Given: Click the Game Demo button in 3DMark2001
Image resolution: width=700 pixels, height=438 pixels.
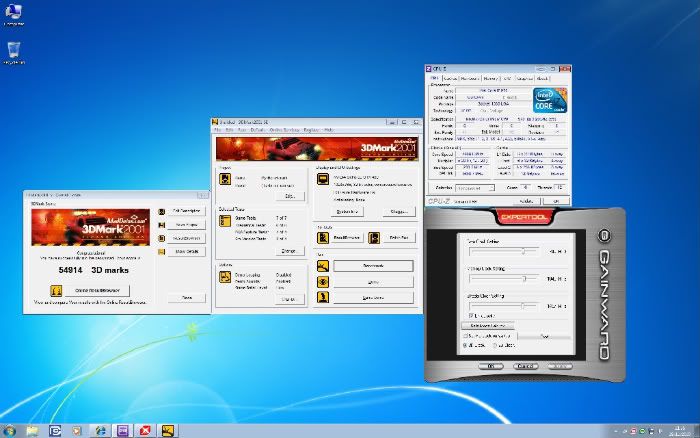Looking at the screenshot, I should (373, 298).
